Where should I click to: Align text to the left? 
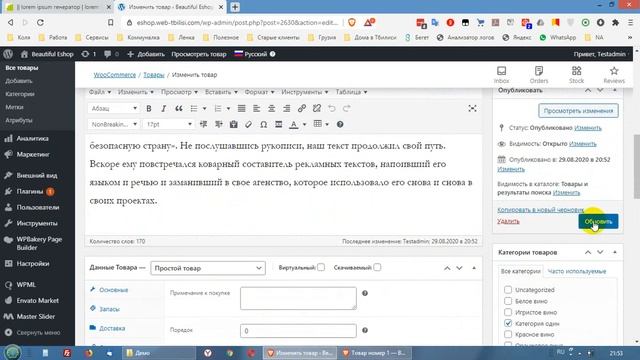click(x=256, y=108)
